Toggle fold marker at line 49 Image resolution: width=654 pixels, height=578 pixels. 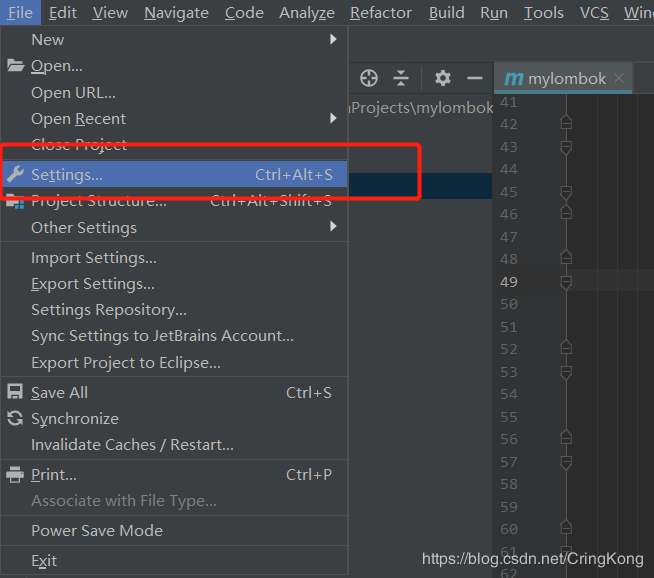(566, 283)
